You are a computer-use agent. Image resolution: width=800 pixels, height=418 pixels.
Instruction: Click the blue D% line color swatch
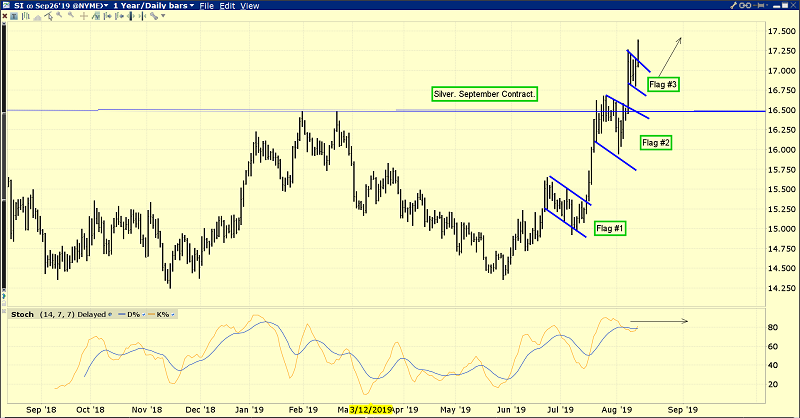[120, 314]
